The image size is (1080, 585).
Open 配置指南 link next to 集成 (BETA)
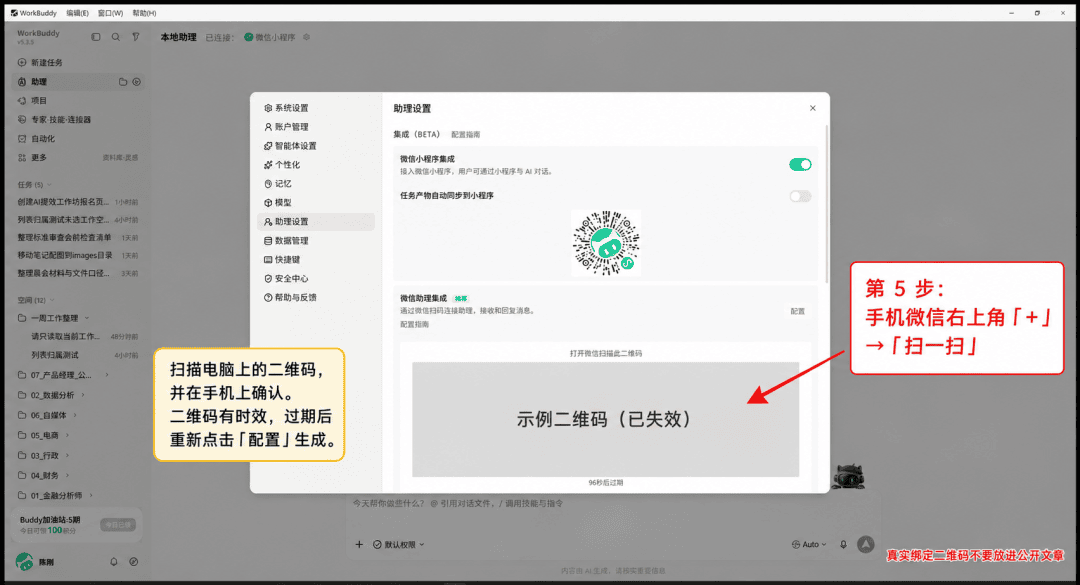click(x=466, y=135)
